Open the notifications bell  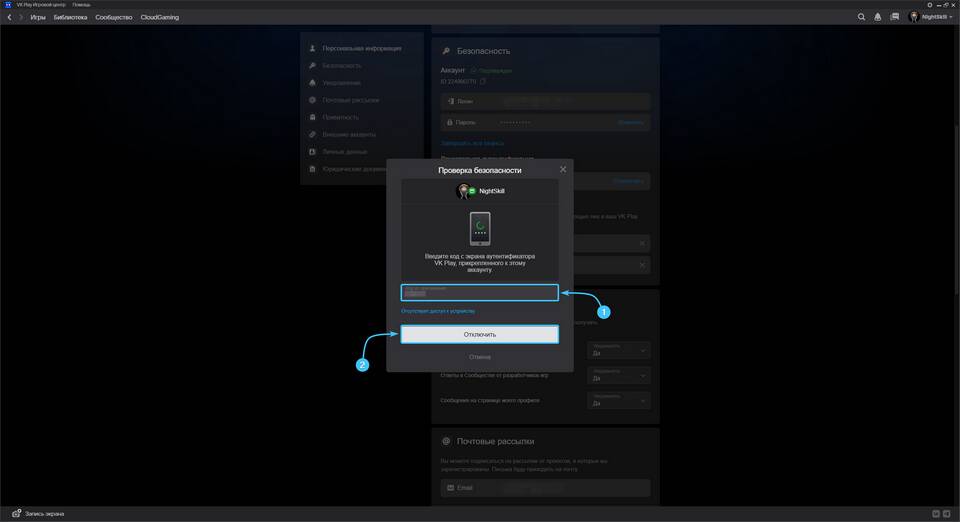pyautogui.click(x=878, y=17)
